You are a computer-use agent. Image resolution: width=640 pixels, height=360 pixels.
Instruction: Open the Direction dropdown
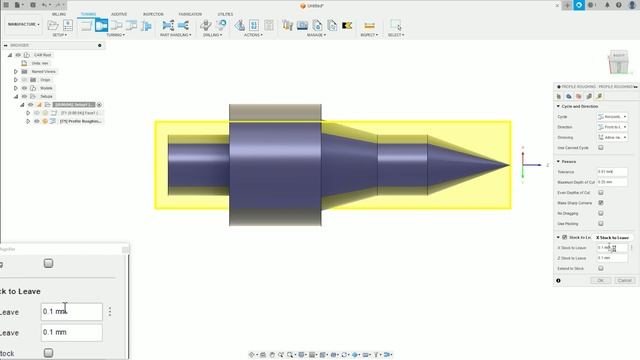(612, 127)
